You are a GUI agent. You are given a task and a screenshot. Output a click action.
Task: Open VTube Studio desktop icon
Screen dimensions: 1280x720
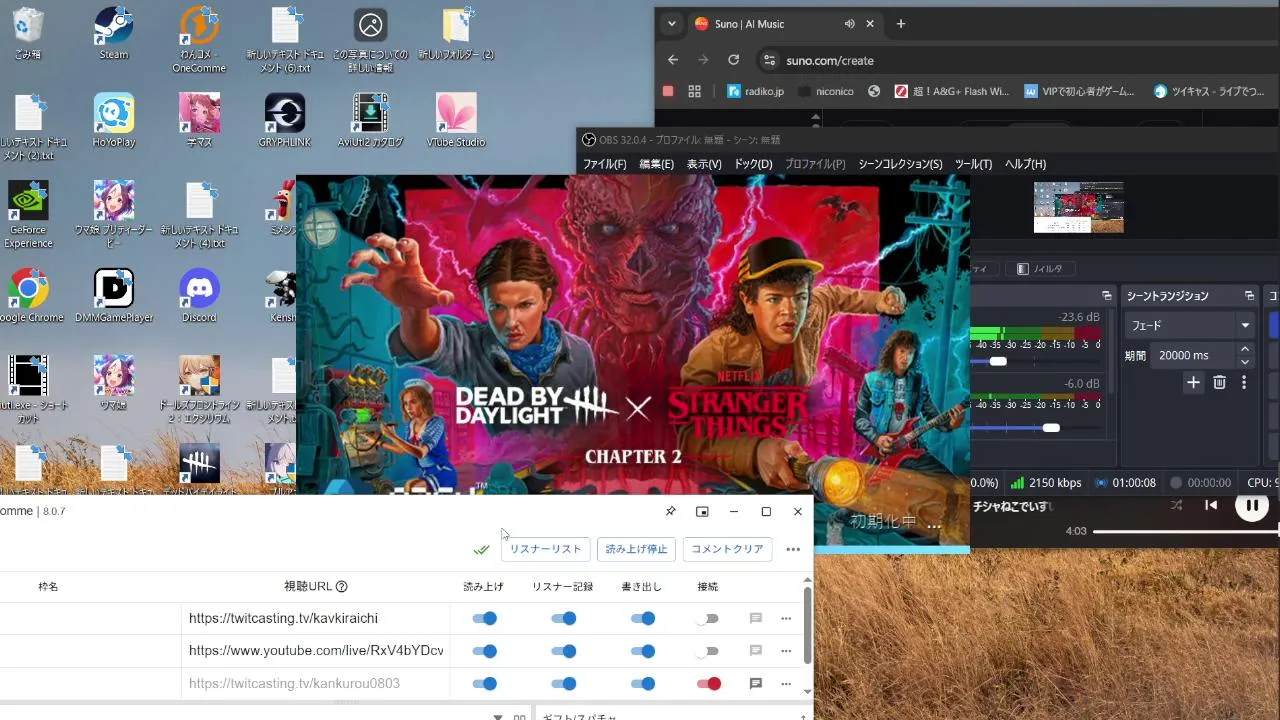(456, 120)
